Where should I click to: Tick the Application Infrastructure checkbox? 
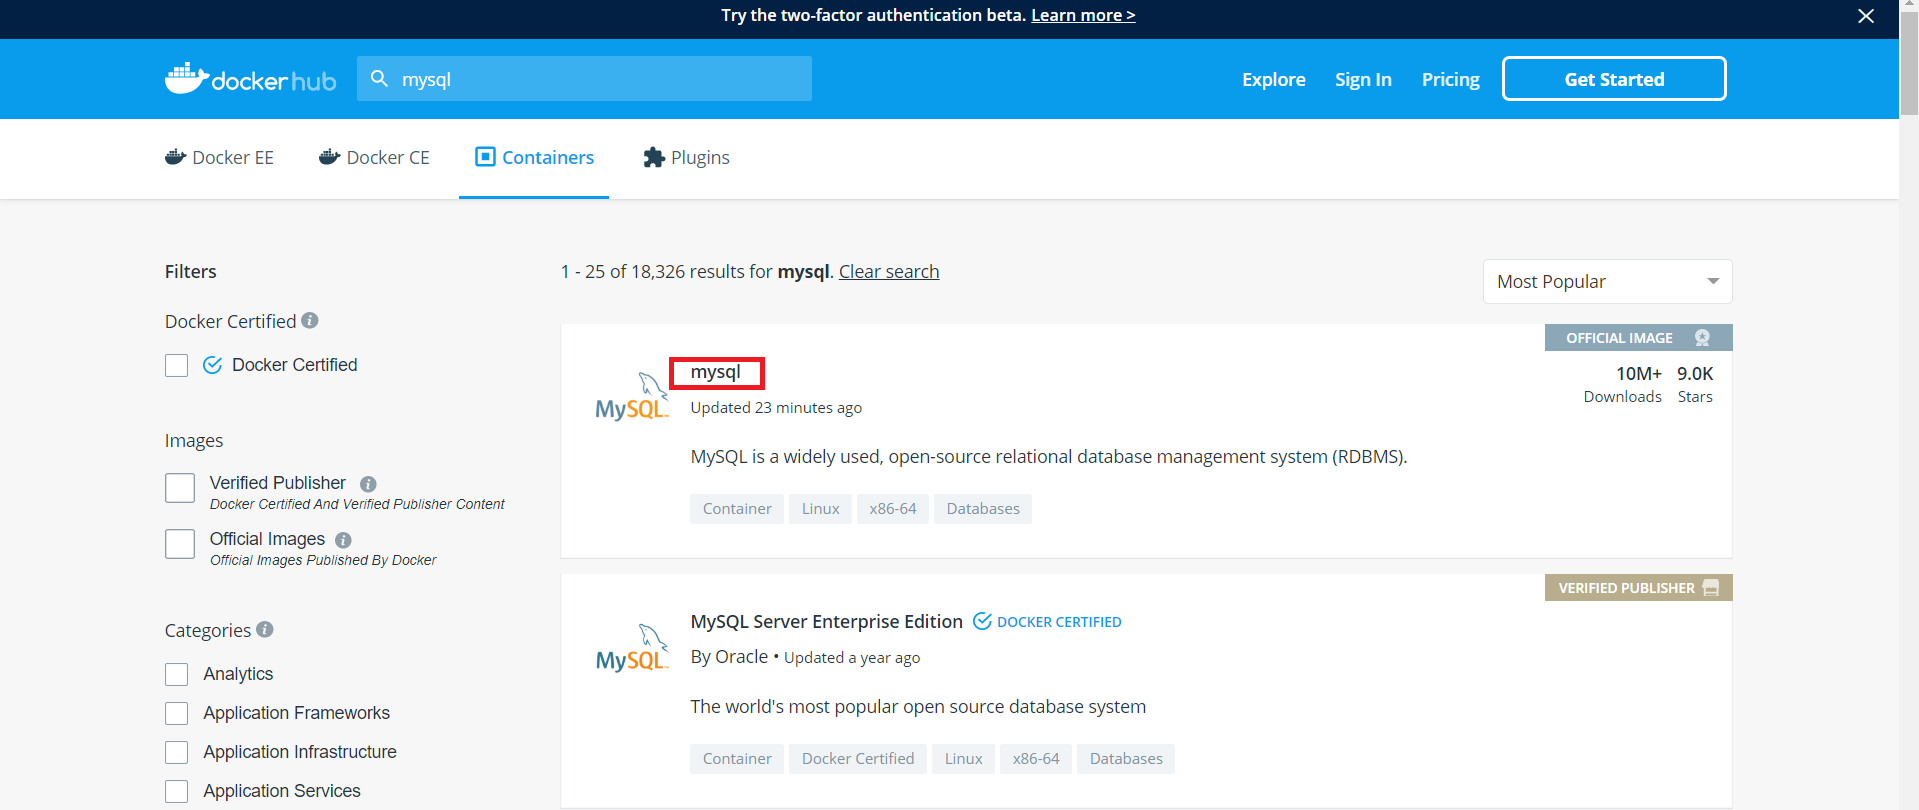tap(177, 753)
